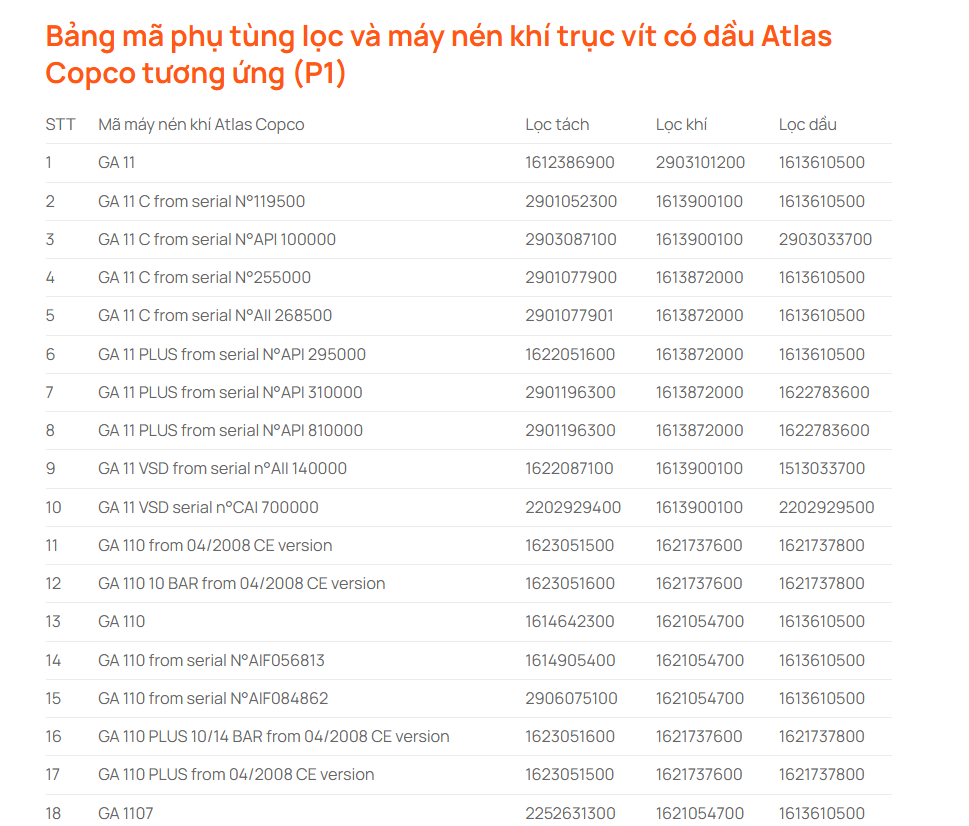The image size is (969, 826).
Task: Click separator code 2901077901
Action: tap(569, 316)
